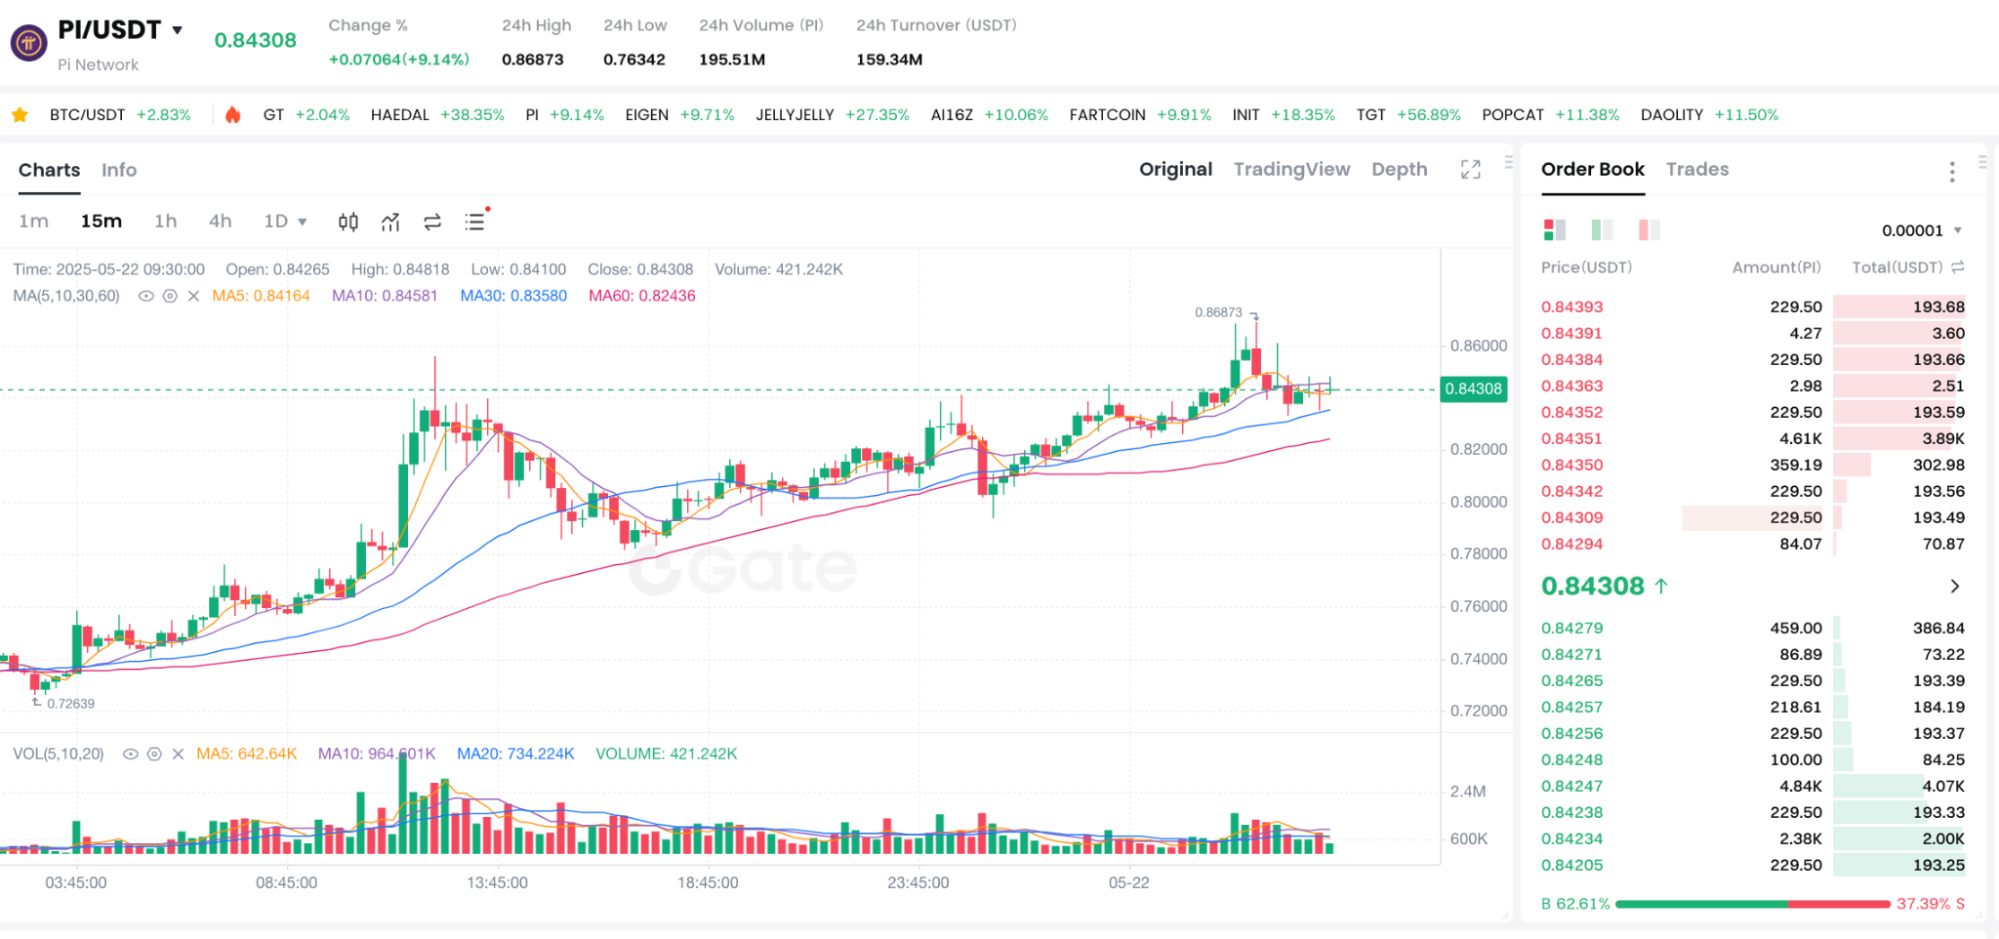1999x939 pixels.
Task: Click the candlestick chart type icon
Action: point(348,222)
